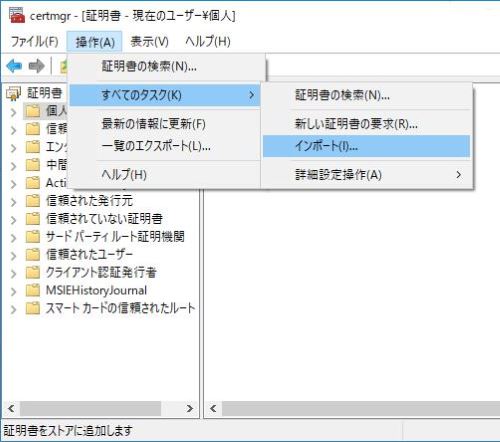Select the 信頼された発行元 tree item
The height and width of the screenshot is (442, 500).
pyautogui.click(x=89, y=201)
